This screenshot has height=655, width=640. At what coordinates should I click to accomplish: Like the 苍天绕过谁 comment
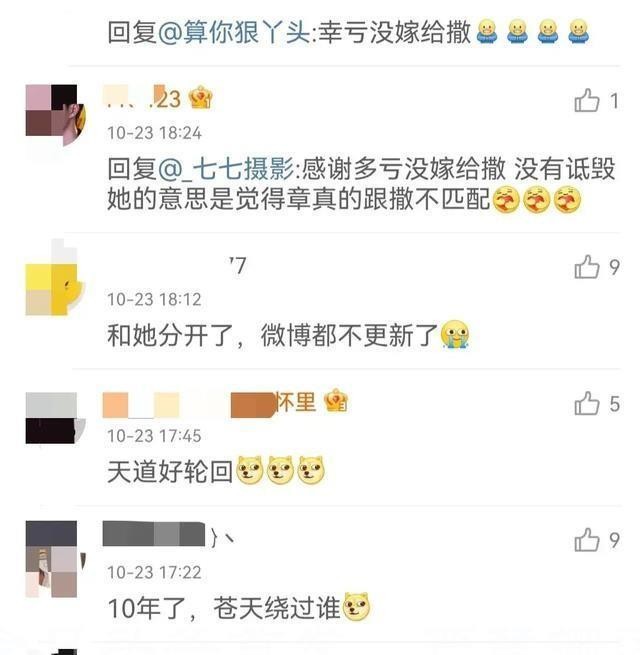587,540
